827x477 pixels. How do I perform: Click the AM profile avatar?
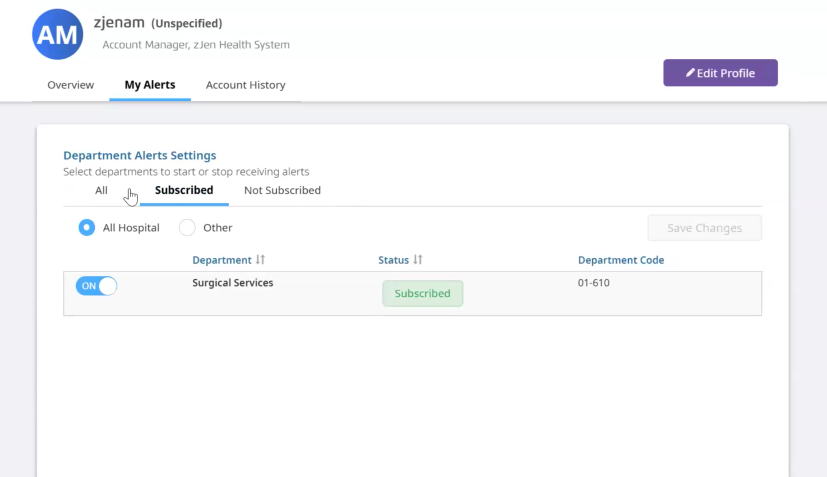[57, 34]
